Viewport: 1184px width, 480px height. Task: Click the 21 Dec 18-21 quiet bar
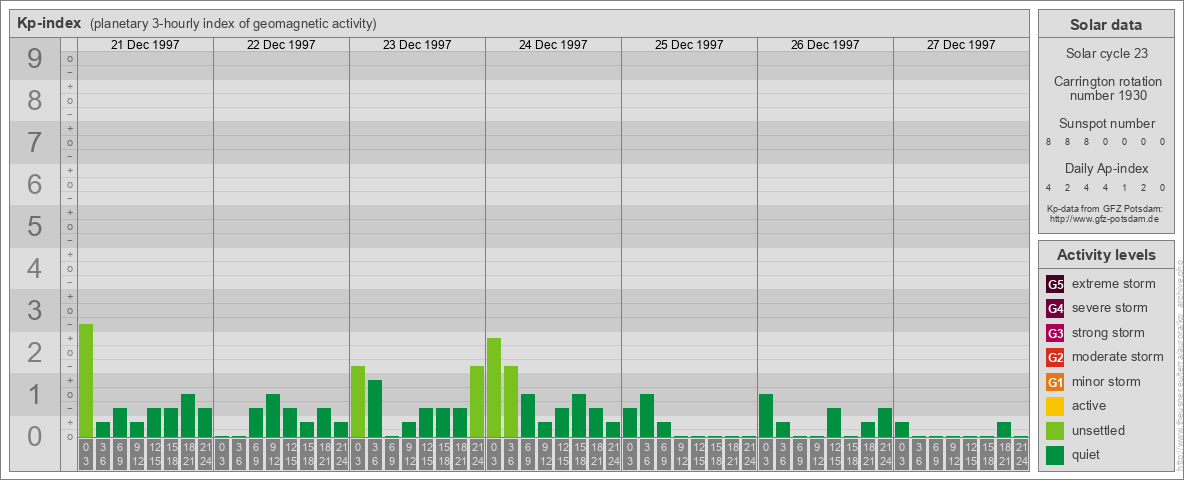188,415
